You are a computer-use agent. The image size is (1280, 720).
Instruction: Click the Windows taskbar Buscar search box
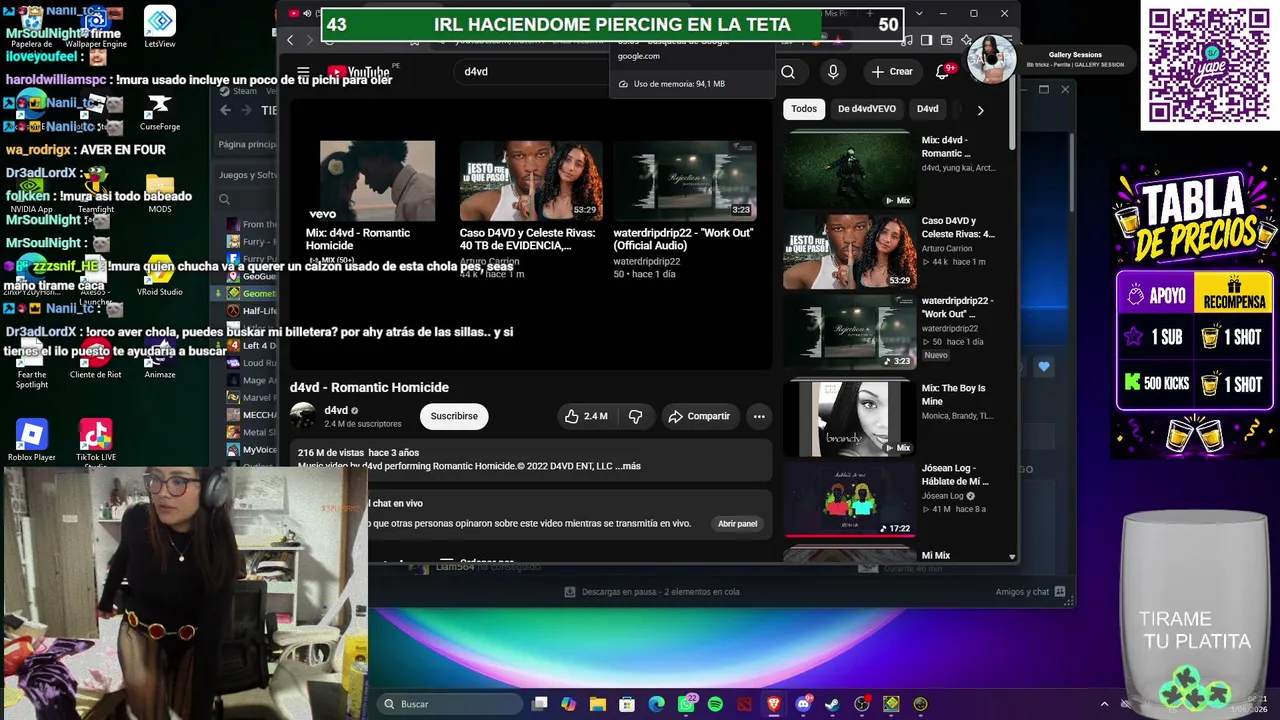coord(450,704)
